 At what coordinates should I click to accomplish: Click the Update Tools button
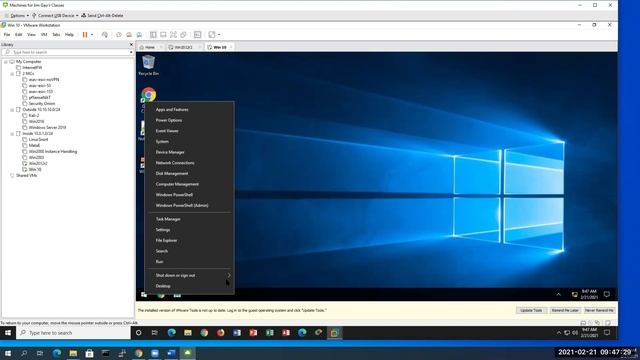(531, 310)
